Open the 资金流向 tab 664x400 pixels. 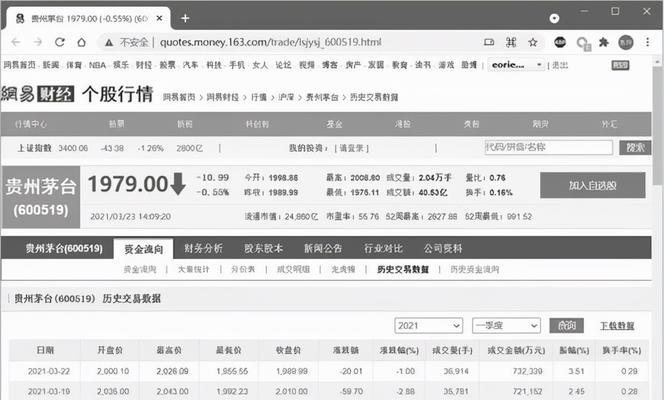(143, 249)
